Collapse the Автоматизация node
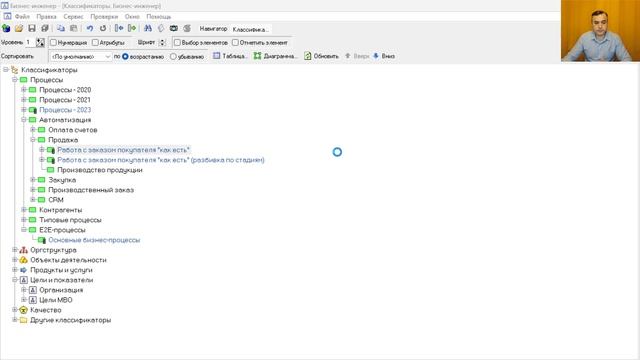Image resolution: width=640 pixels, height=360 pixels. pyautogui.click(x=24, y=120)
